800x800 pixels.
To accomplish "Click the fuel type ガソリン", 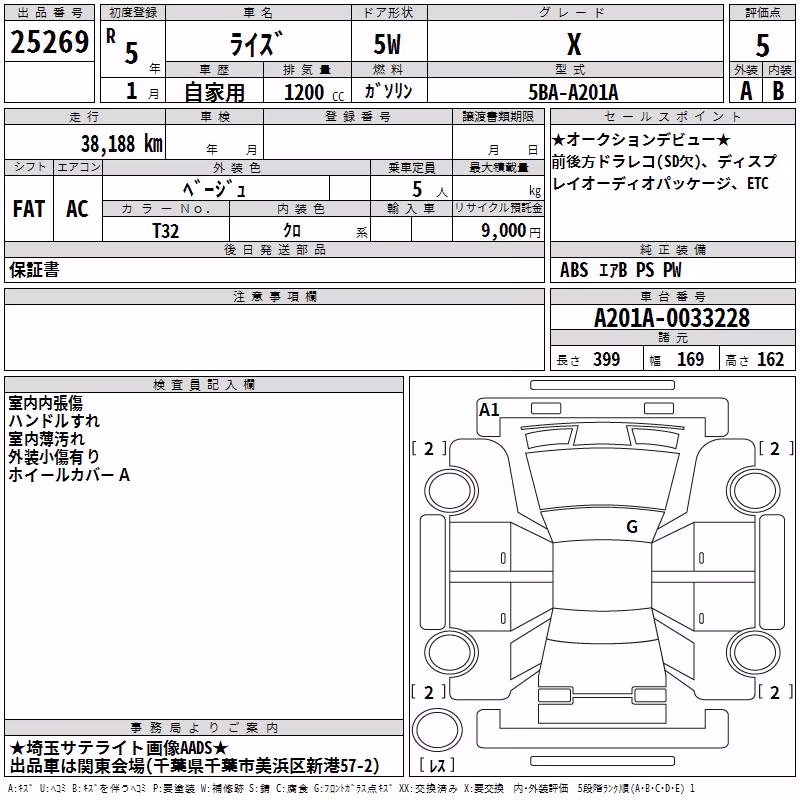I will pos(388,91).
